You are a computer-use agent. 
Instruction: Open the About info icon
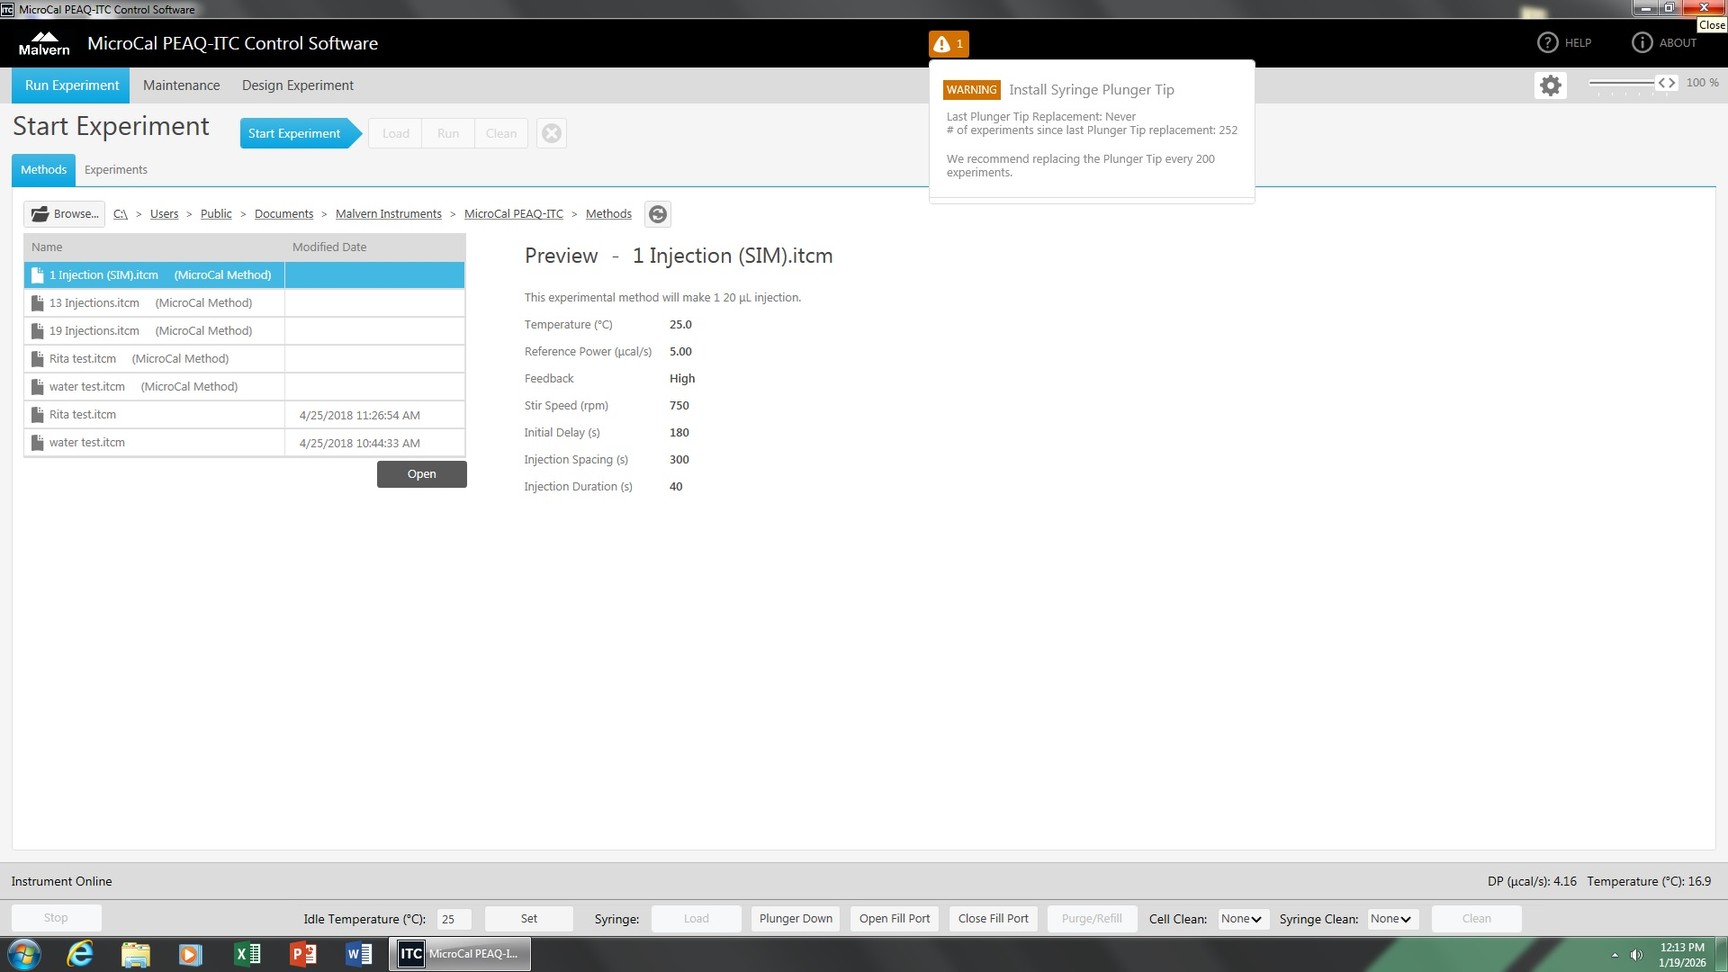[1642, 43]
